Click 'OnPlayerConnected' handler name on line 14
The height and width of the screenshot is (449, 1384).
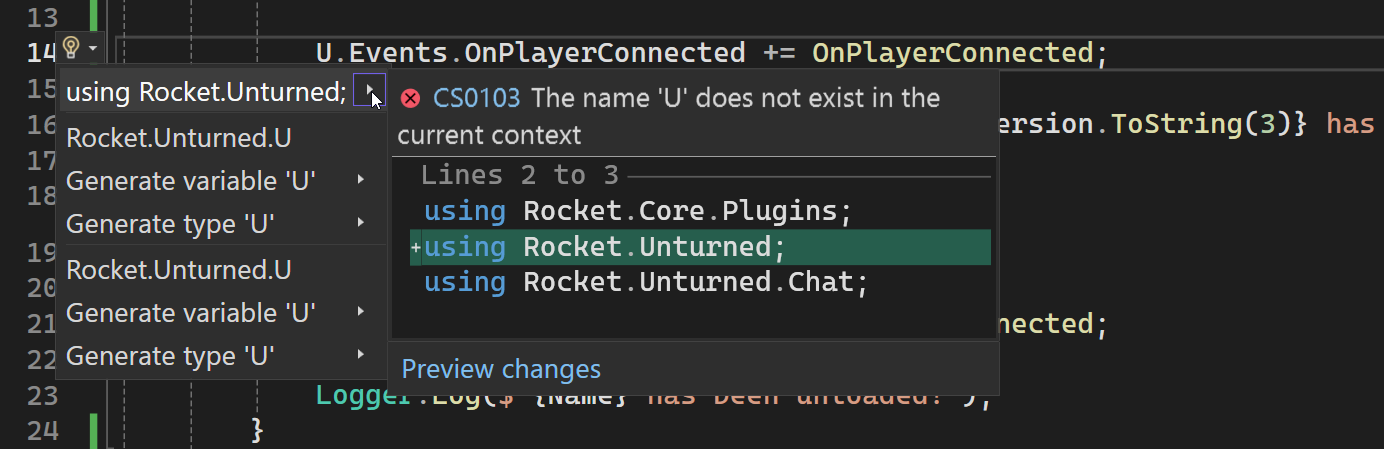click(951, 52)
